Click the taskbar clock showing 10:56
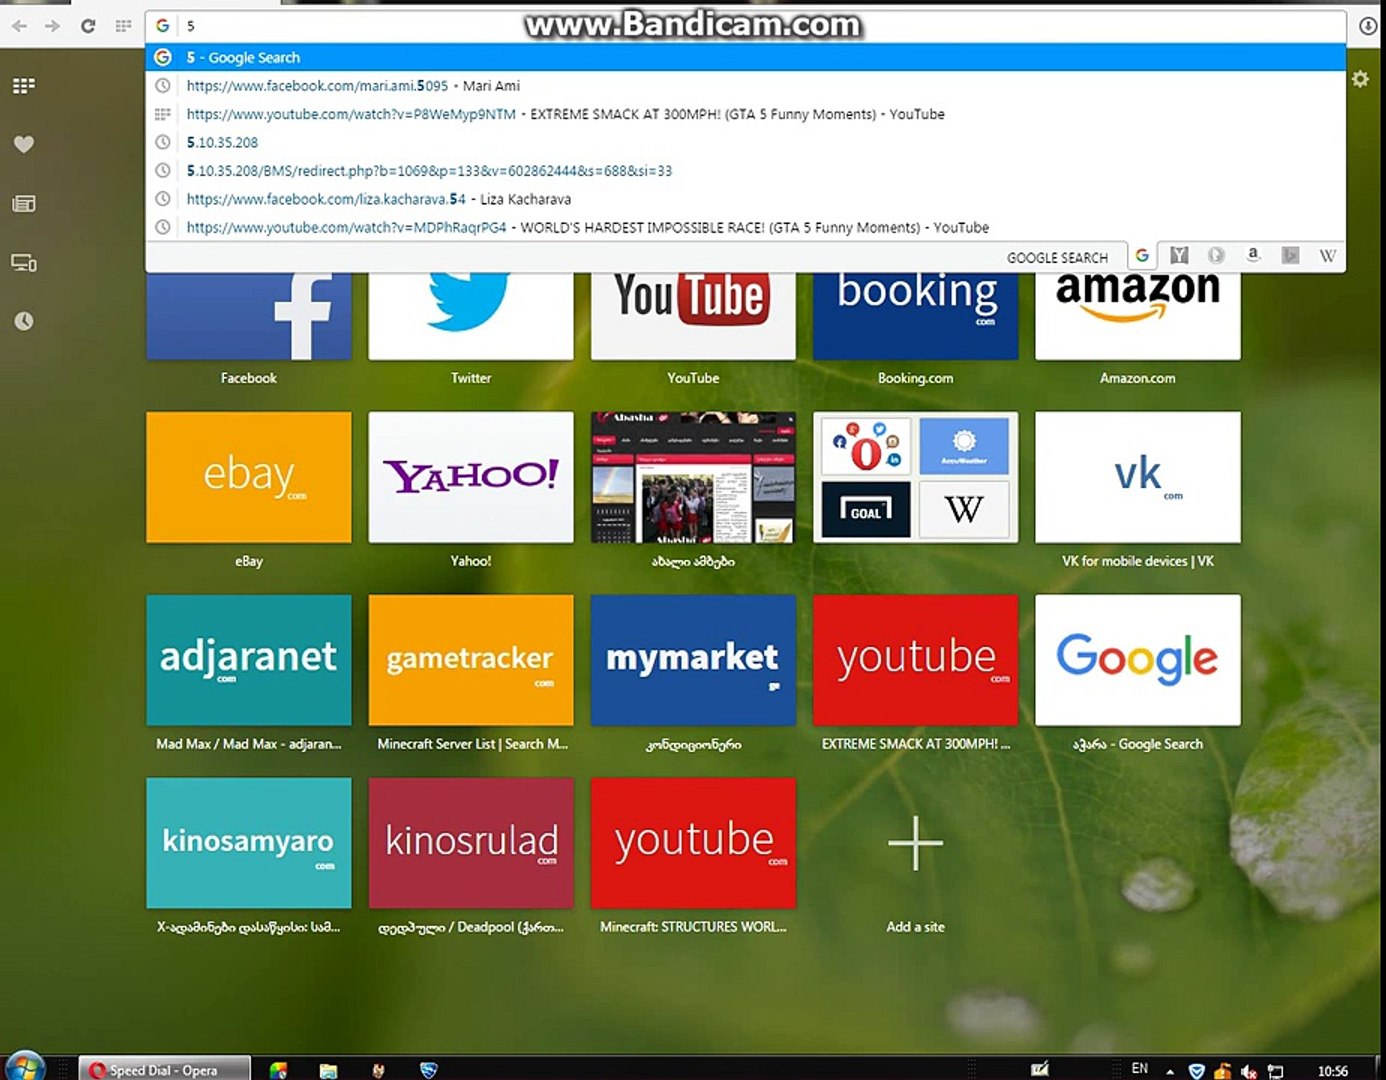The width and height of the screenshot is (1386, 1080). click(x=1333, y=1071)
